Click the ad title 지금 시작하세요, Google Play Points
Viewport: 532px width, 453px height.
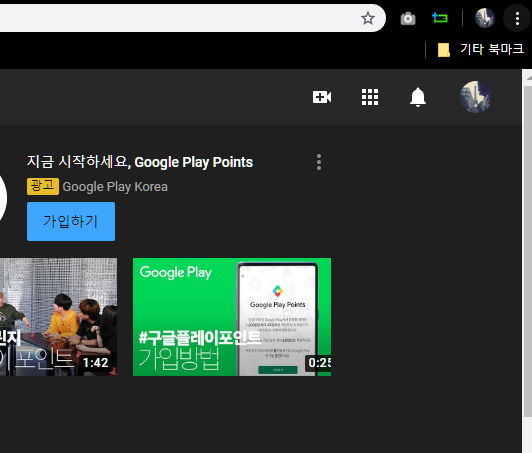pyautogui.click(x=140, y=162)
